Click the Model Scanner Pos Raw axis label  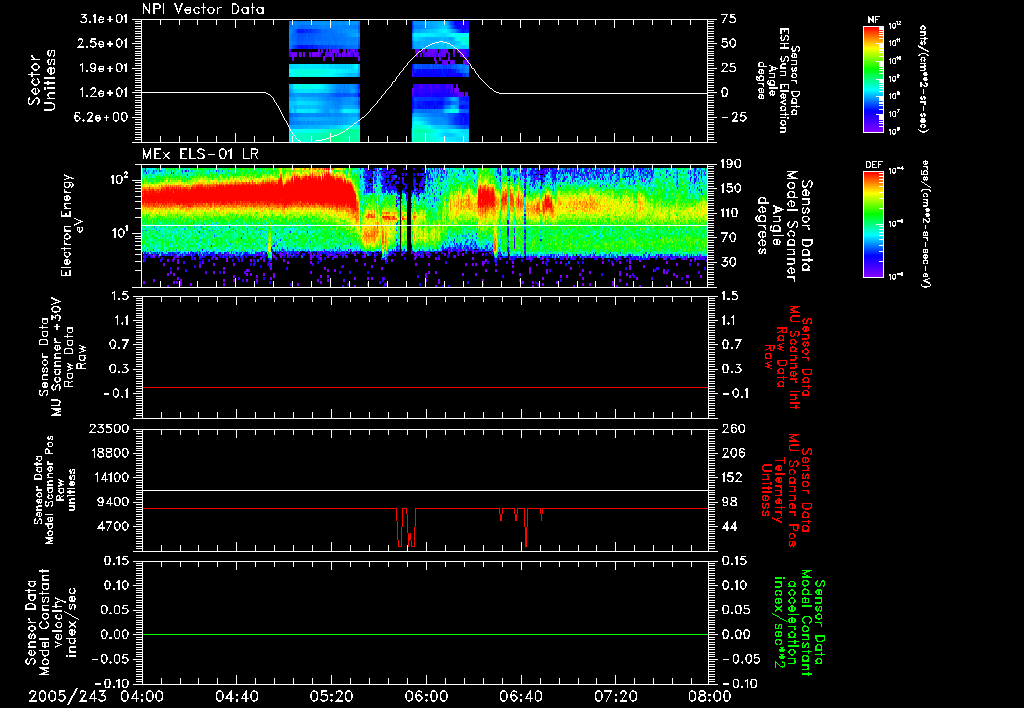56,488
